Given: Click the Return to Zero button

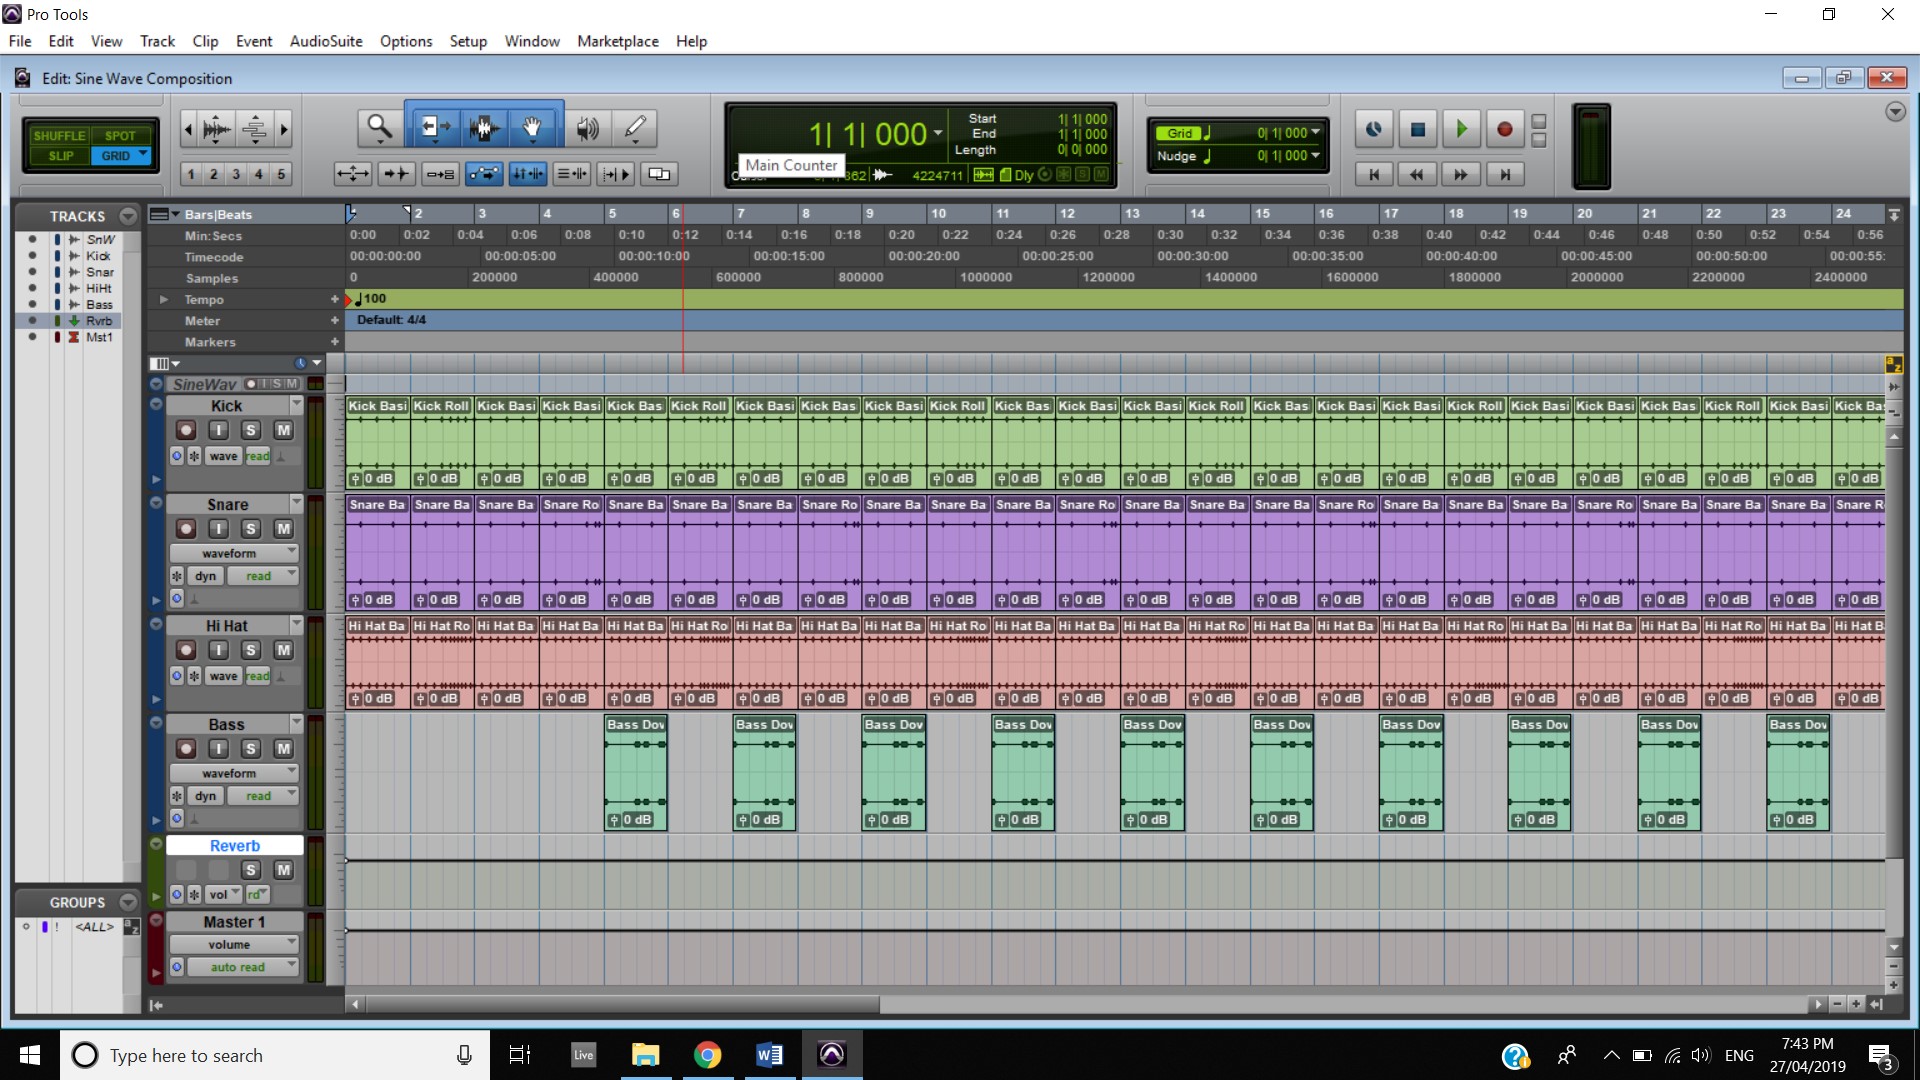Looking at the screenshot, I should click(x=1374, y=174).
